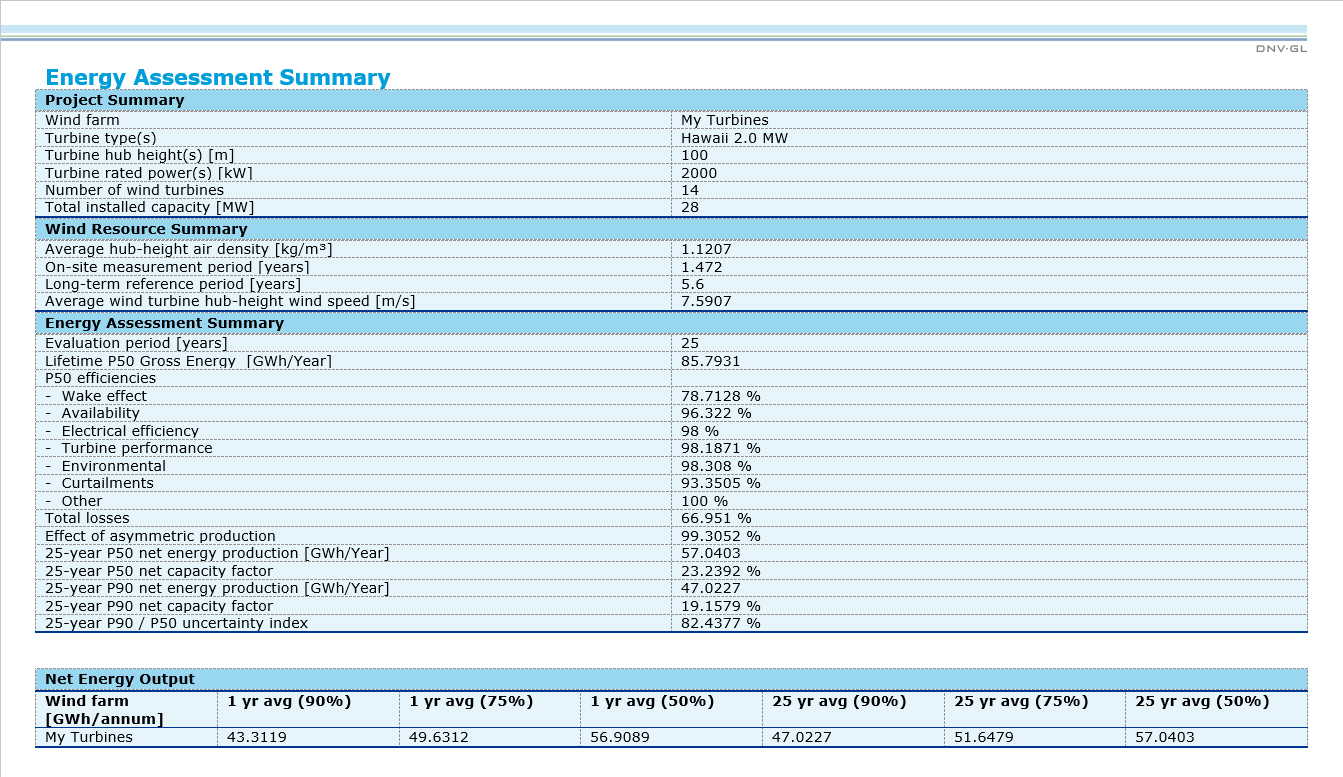Select the installed capacity value 28
The width and height of the screenshot is (1343, 777).
[690, 208]
